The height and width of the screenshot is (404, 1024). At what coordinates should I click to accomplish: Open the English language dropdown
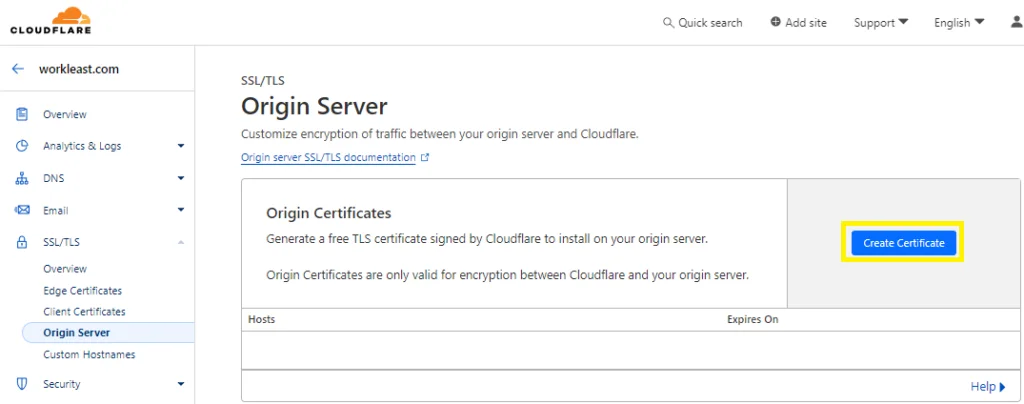(959, 23)
